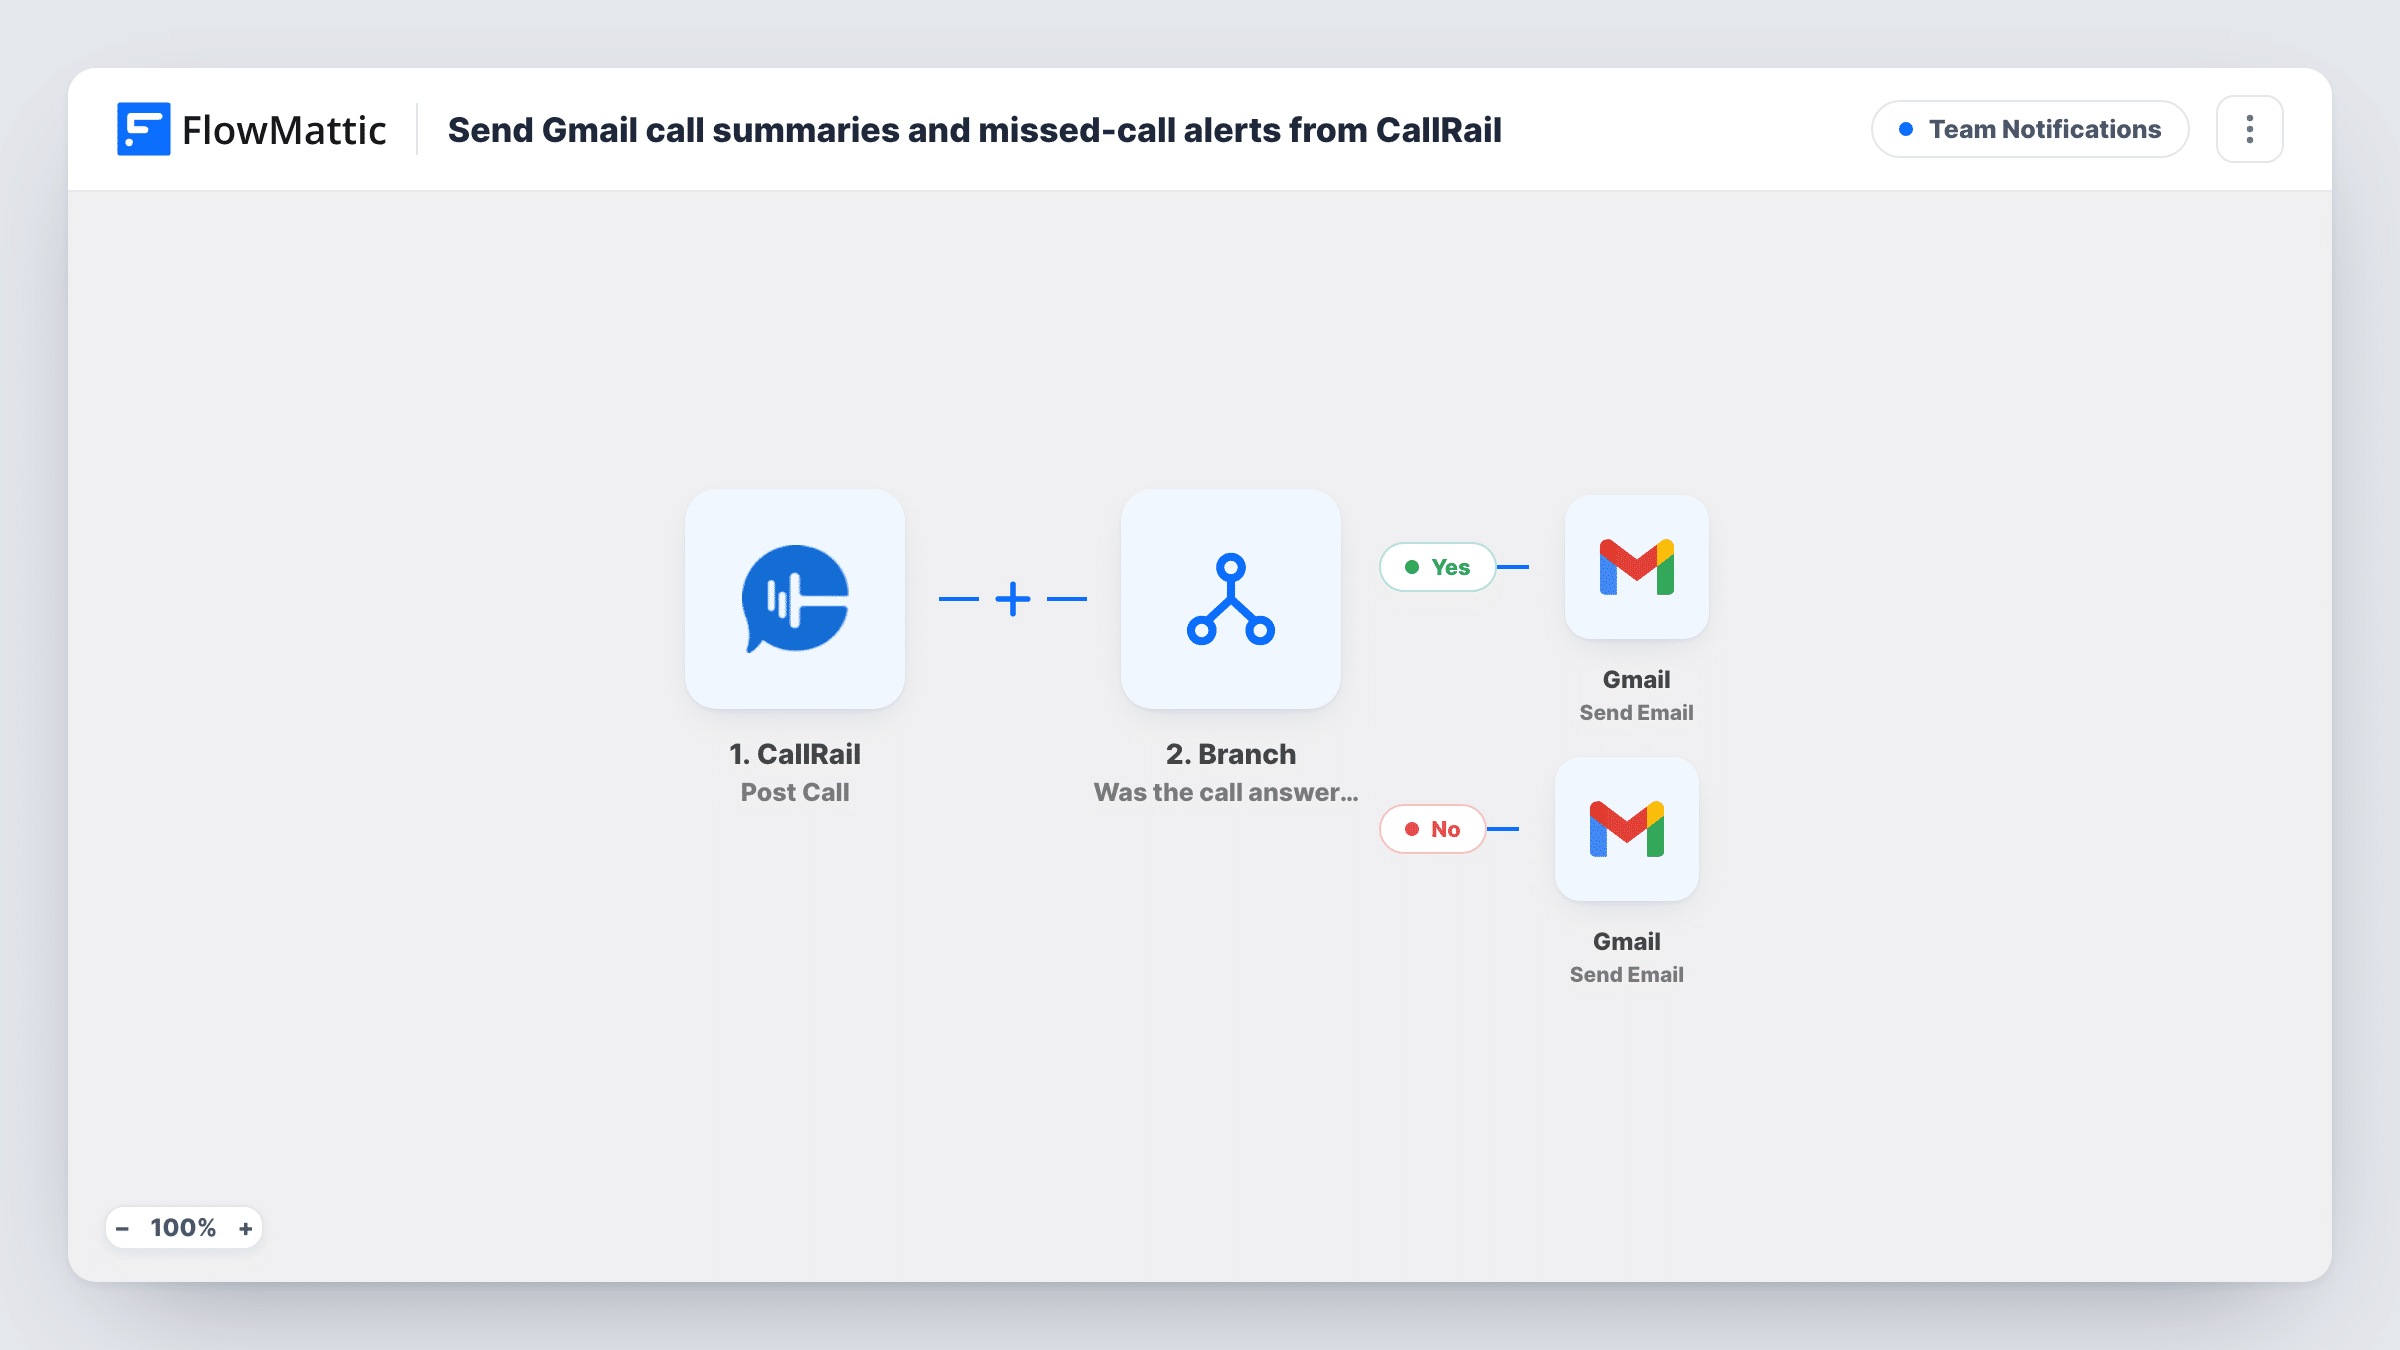
Task: Click the 'Post Call' subtitle
Action: (x=795, y=792)
